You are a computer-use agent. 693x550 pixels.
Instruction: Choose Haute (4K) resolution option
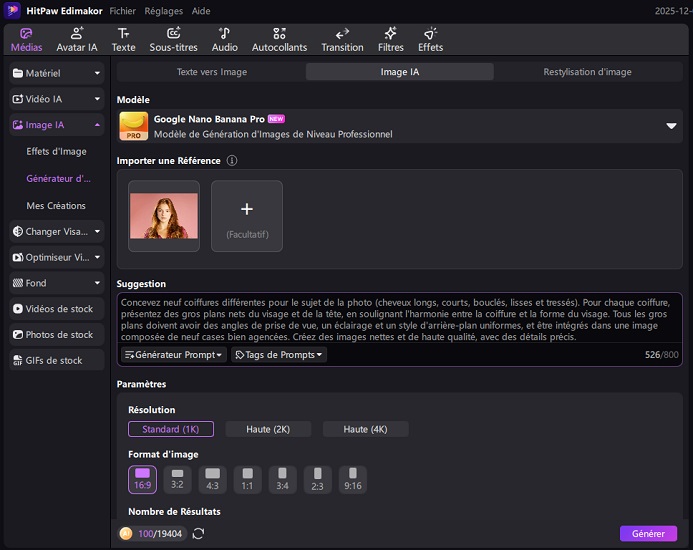[x=365, y=429]
